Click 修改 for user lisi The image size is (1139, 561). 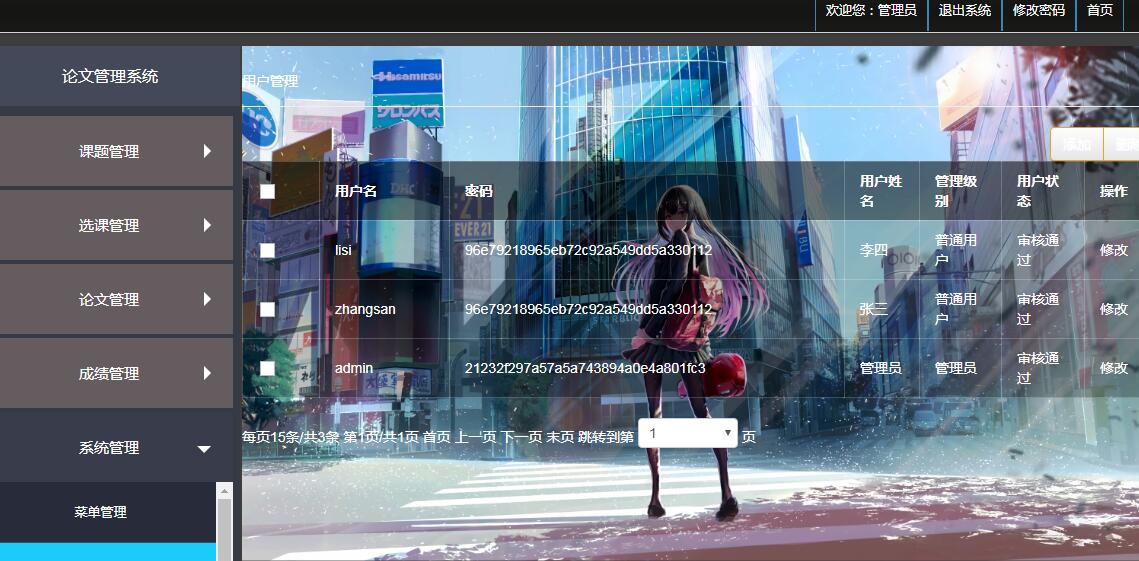point(1114,250)
